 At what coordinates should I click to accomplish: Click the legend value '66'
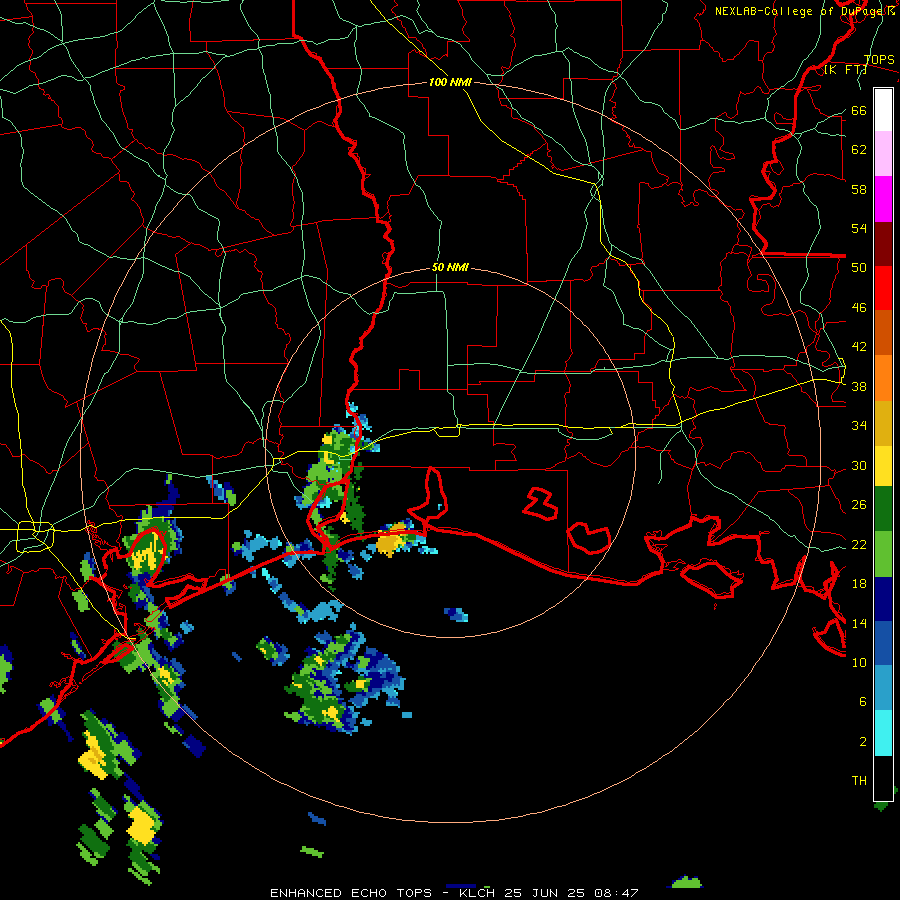click(859, 110)
